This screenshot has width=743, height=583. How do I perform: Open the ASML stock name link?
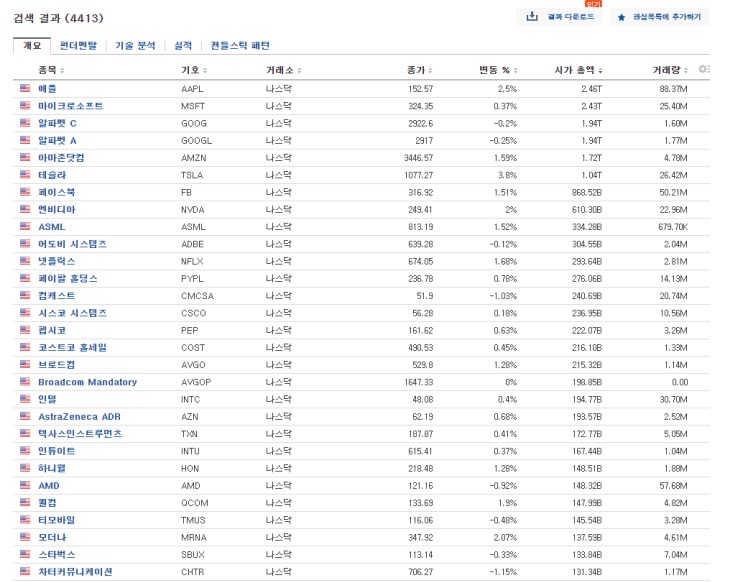[52, 227]
